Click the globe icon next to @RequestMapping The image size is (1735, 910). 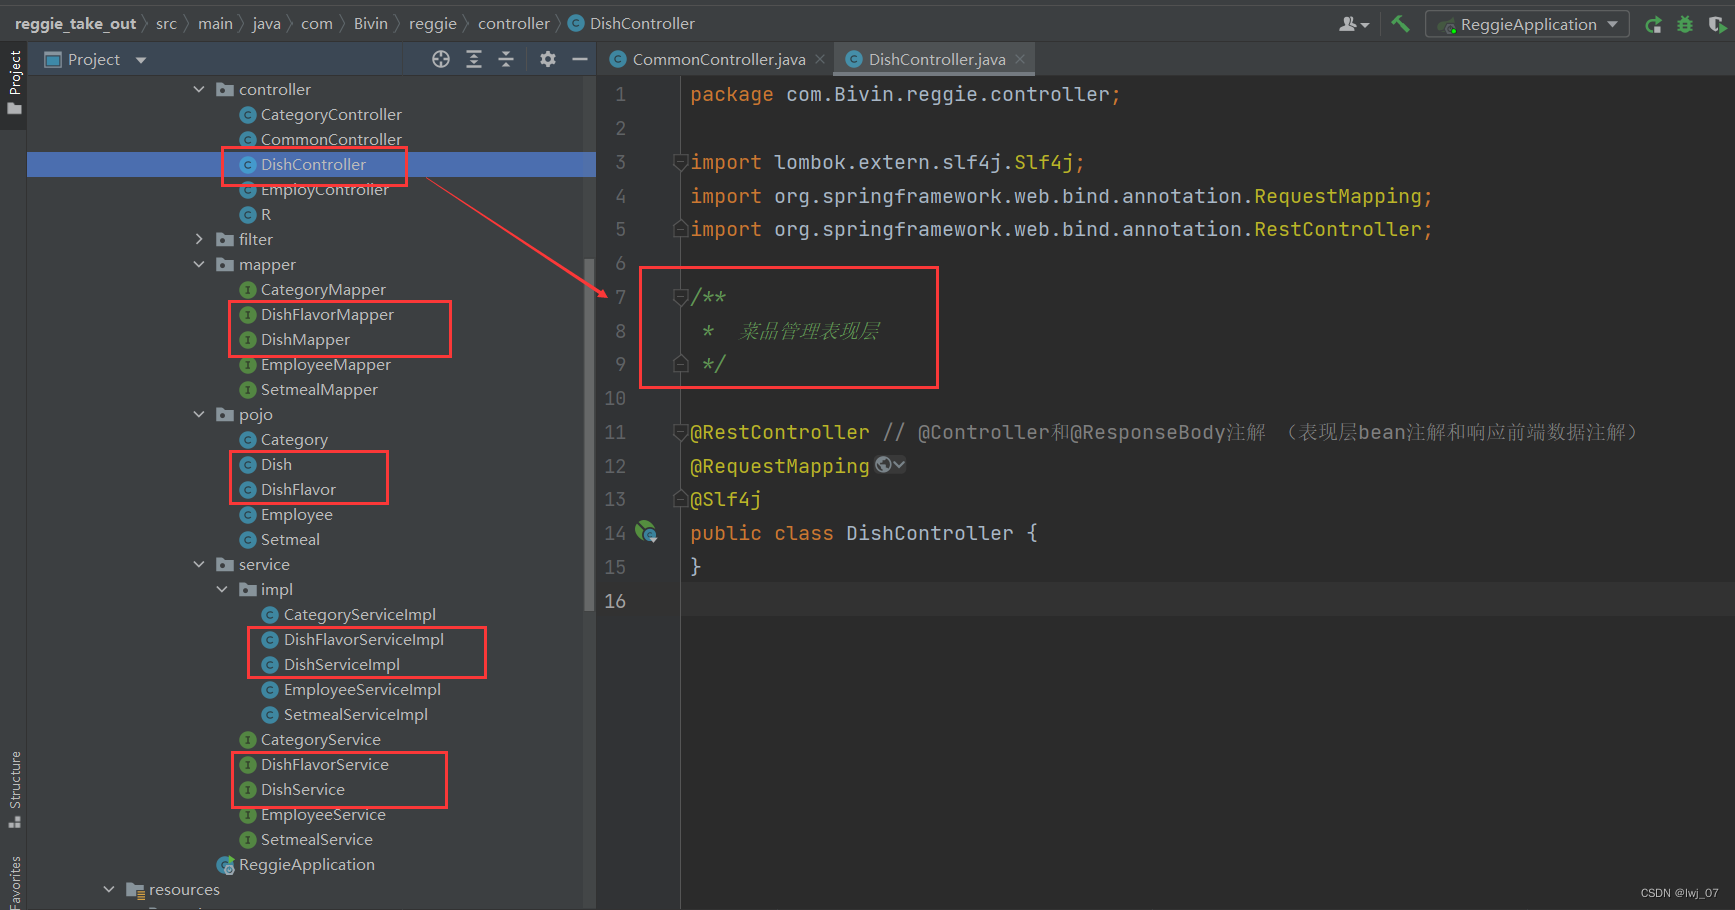(x=883, y=464)
